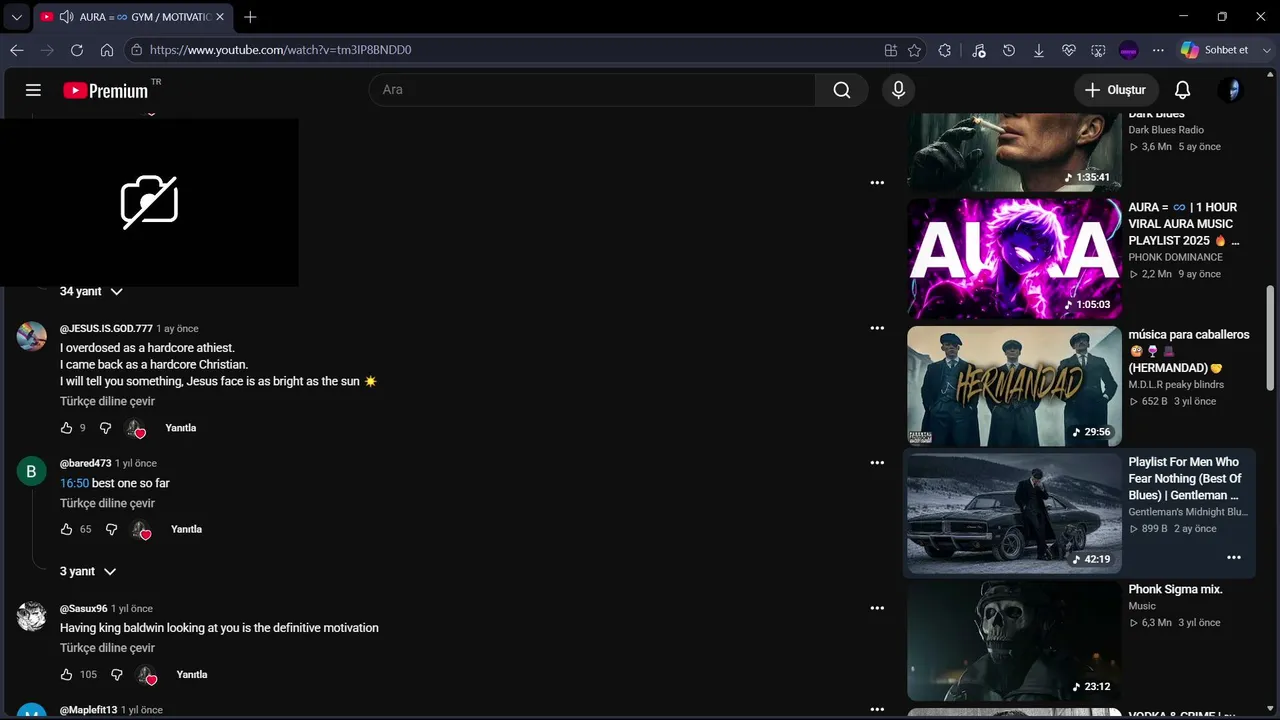Viewport: 1280px width, 720px height.
Task: Add this page to favorites with star
Action: pyautogui.click(x=914, y=50)
